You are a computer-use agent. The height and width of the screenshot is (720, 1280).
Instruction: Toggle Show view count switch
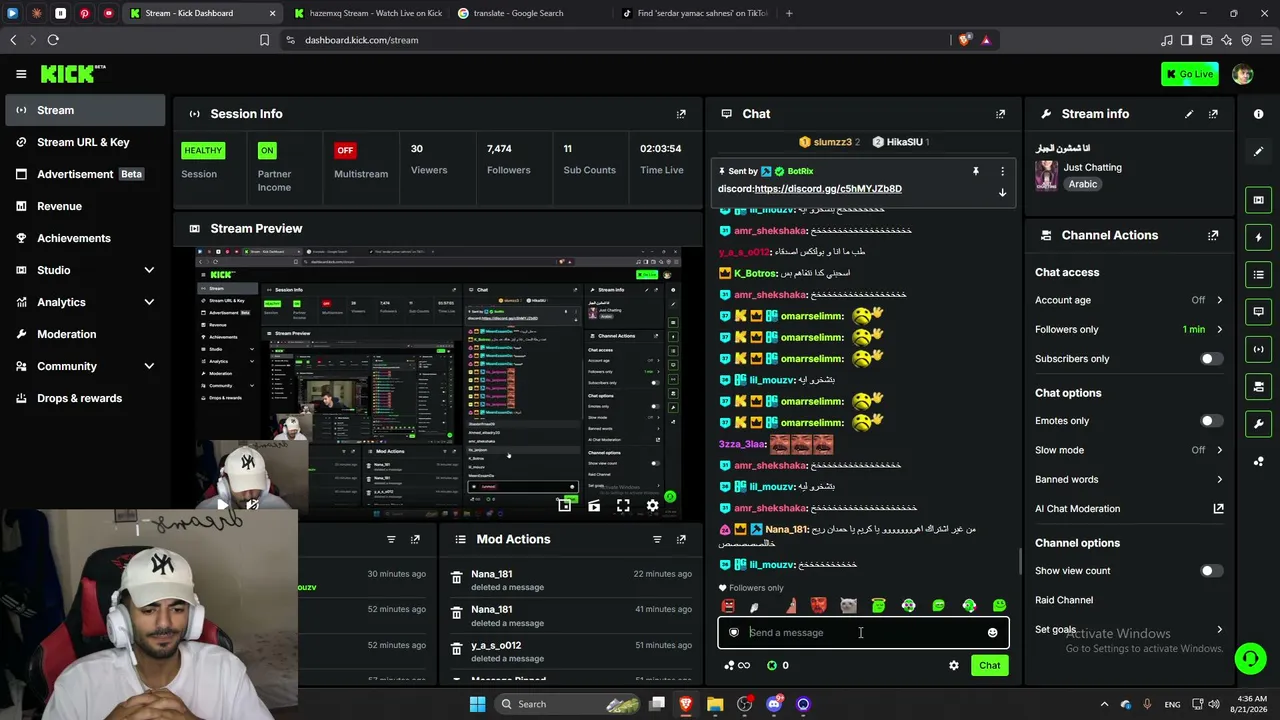click(1210, 571)
